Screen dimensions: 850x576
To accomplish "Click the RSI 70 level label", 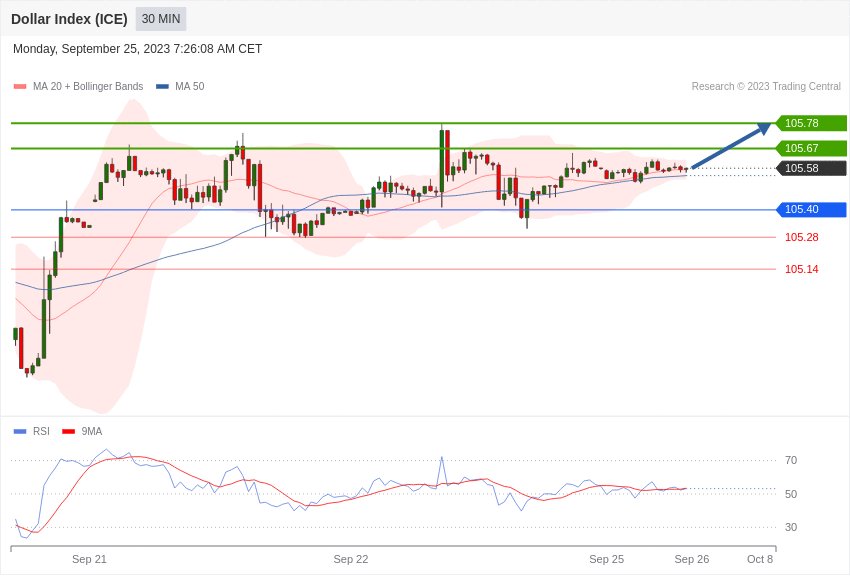I will click(x=791, y=461).
